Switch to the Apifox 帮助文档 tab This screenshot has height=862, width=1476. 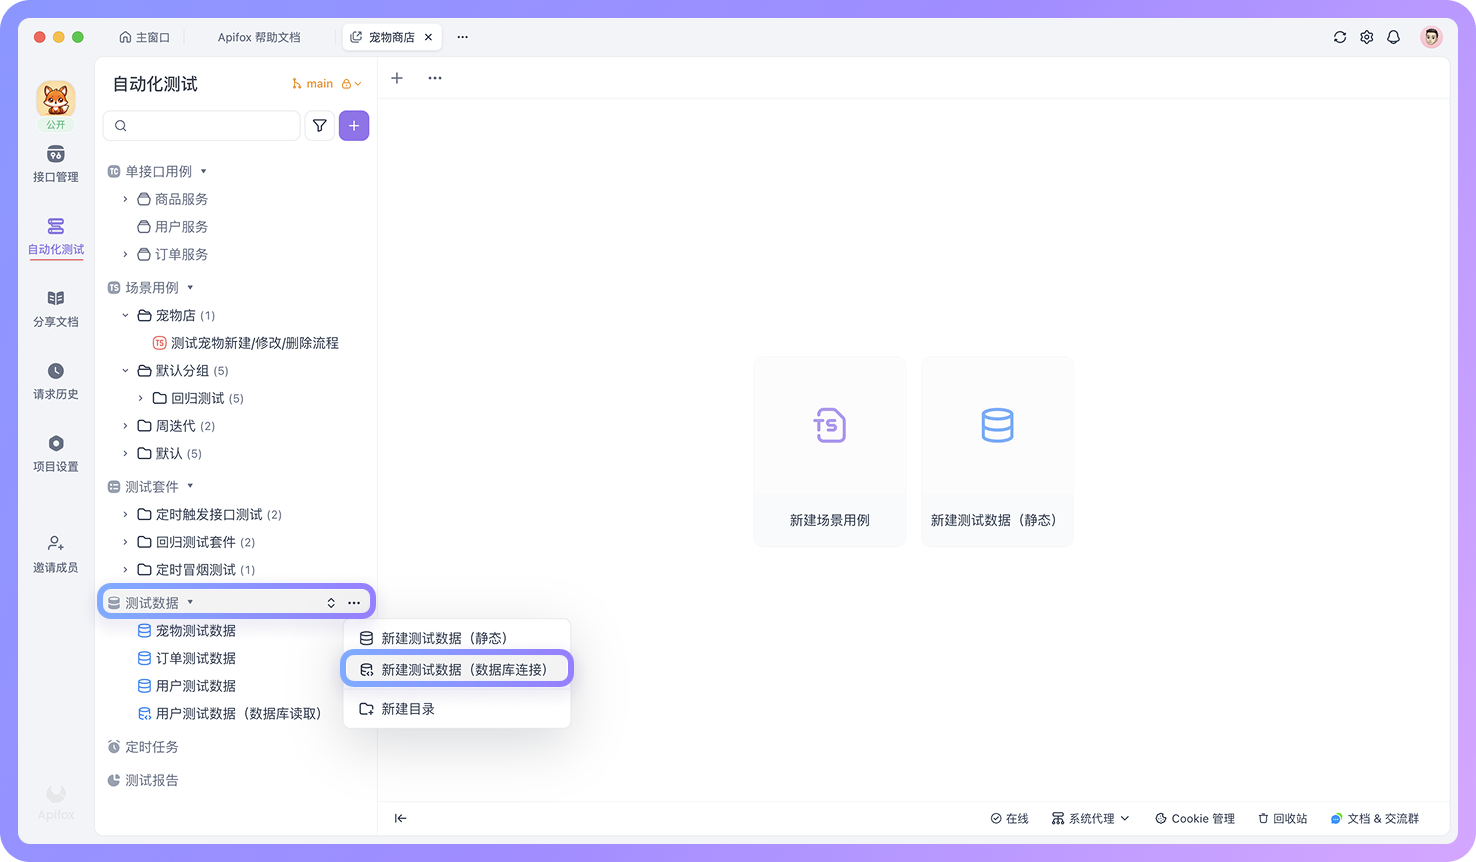[x=259, y=37]
